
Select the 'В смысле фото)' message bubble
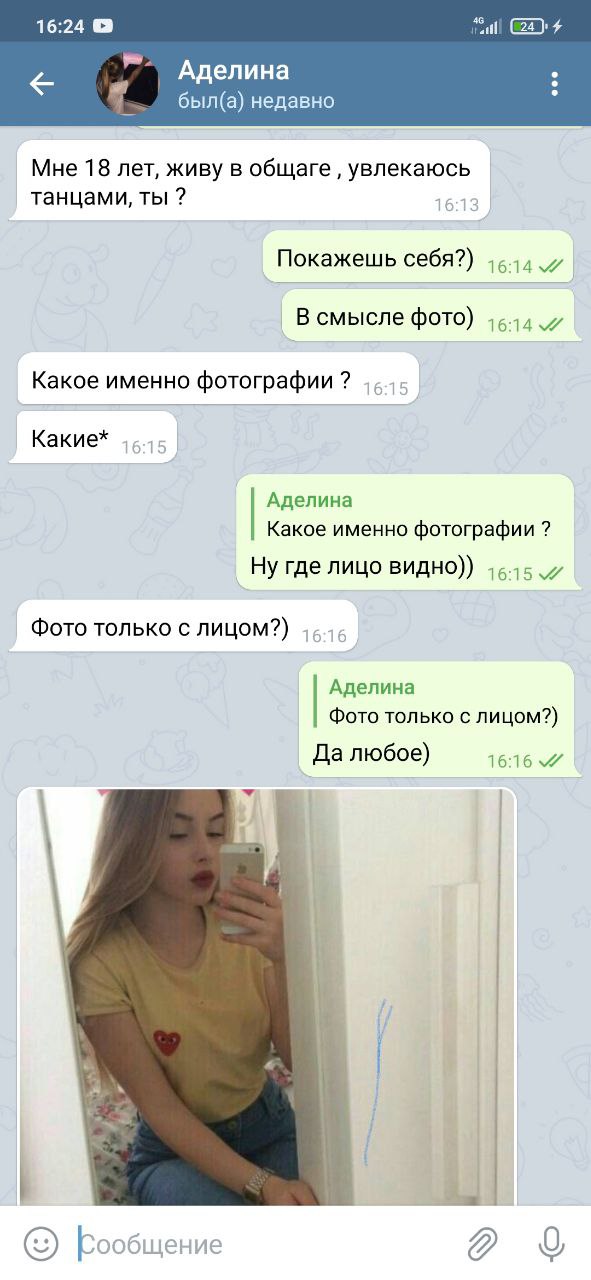pyautogui.click(x=428, y=316)
